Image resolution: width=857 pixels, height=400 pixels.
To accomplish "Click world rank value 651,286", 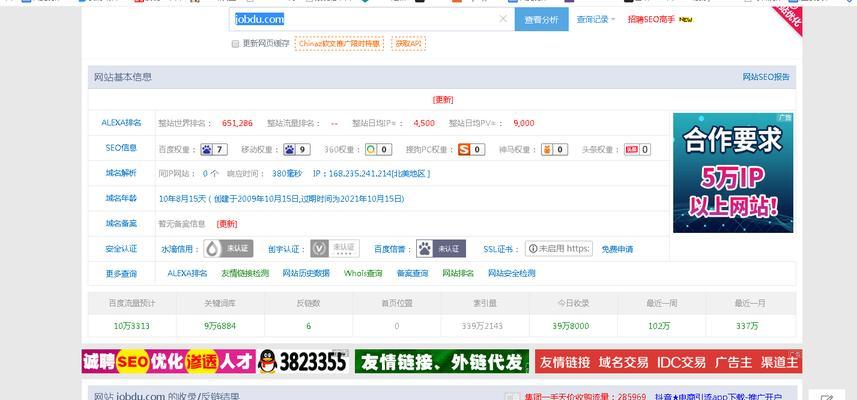I will pos(237,123).
